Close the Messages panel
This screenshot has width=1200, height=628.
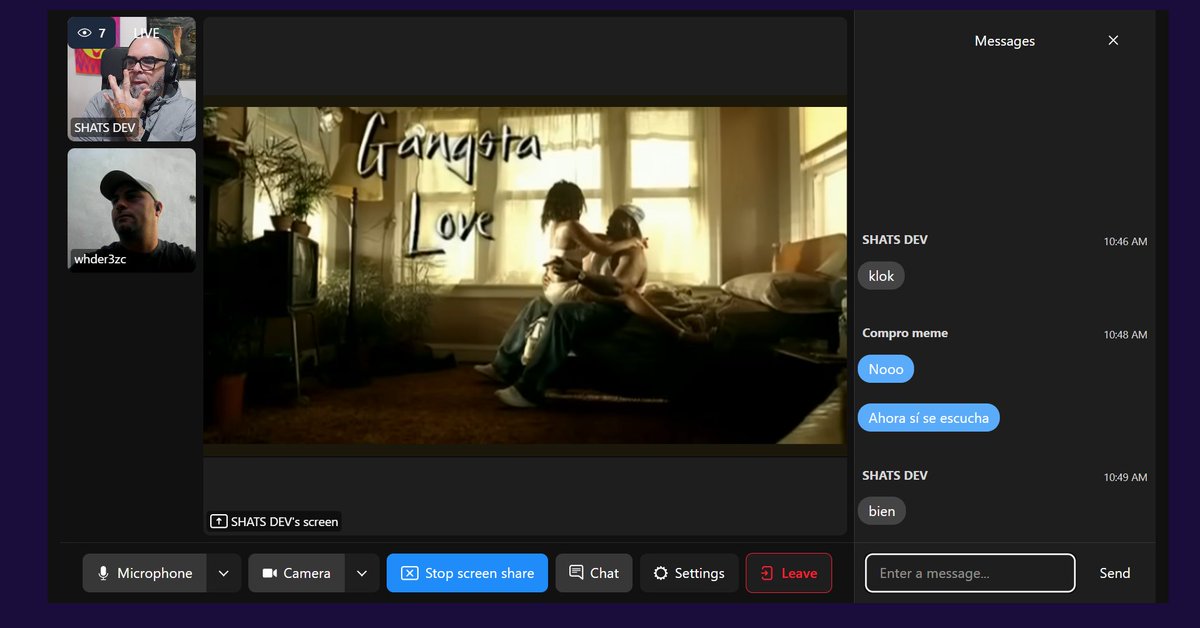coord(1113,41)
